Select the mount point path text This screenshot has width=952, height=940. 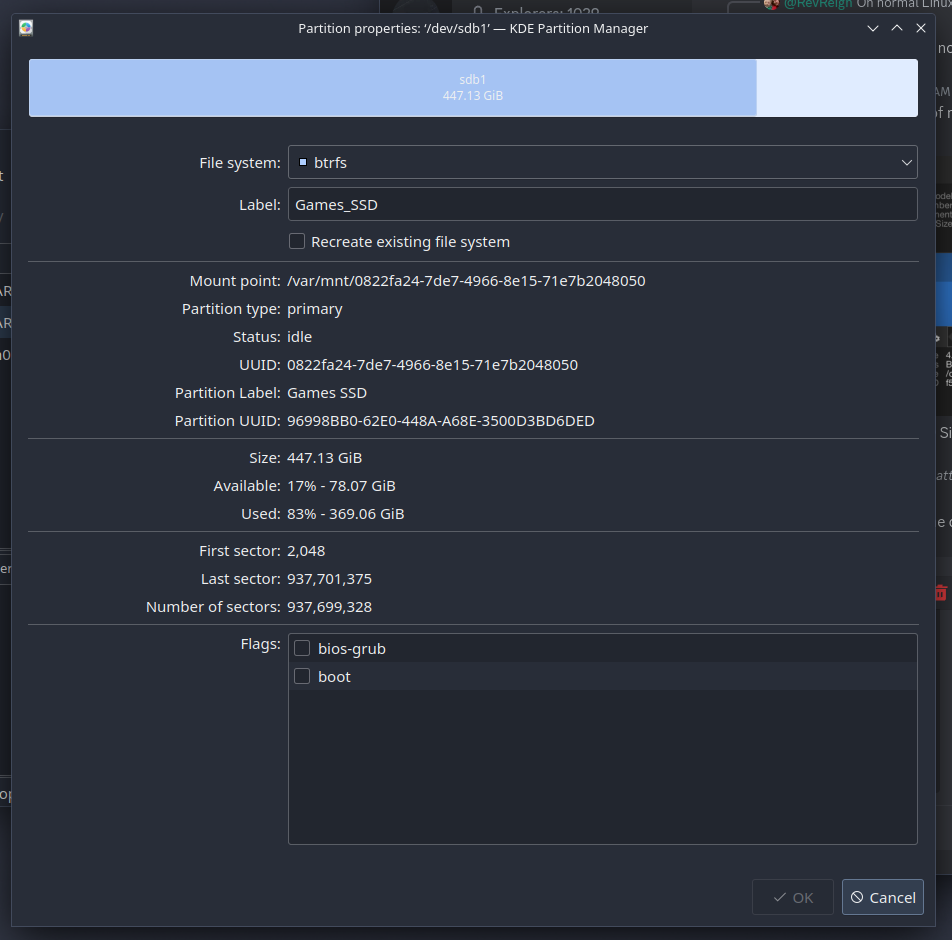pos(466,281)
